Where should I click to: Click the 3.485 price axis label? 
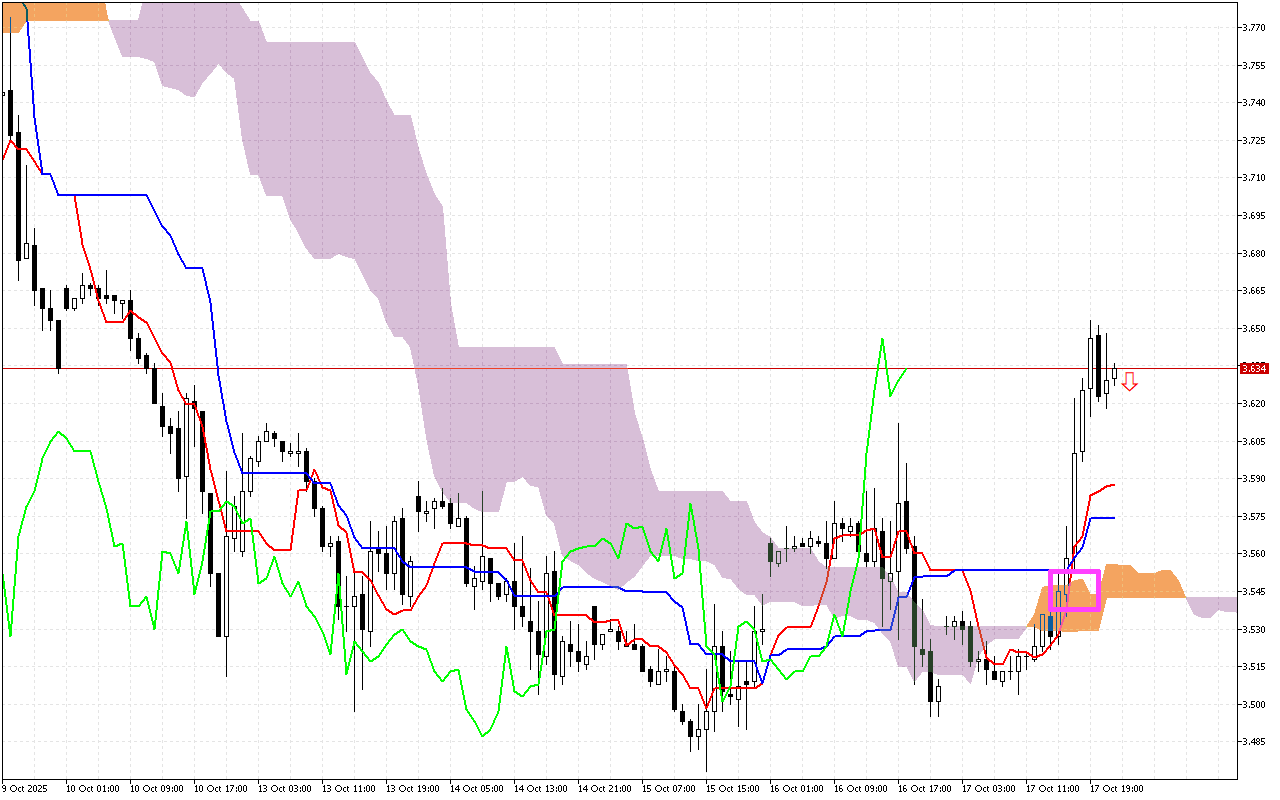pyautogui.click(x=1254, y=742)
